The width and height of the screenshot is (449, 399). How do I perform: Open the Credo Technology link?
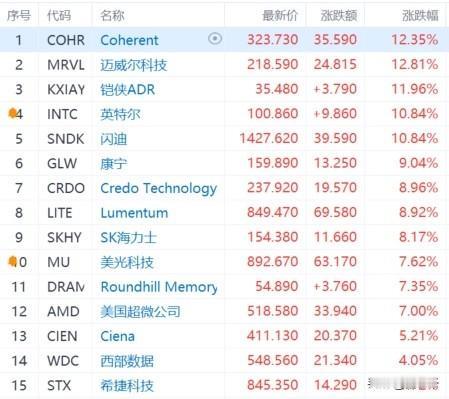[x=159, y=188]
